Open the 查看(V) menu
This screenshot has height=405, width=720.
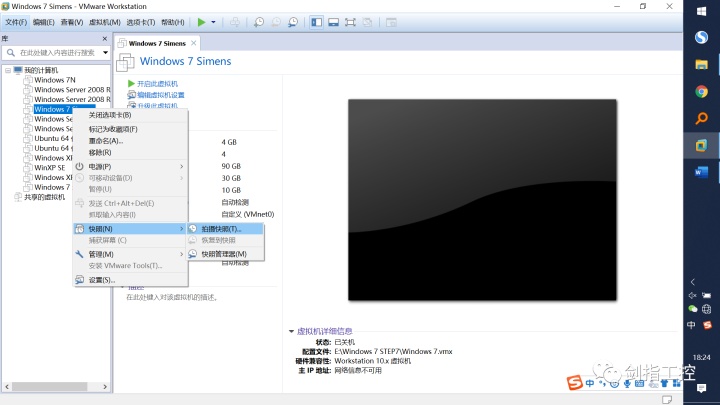point(72,22)
